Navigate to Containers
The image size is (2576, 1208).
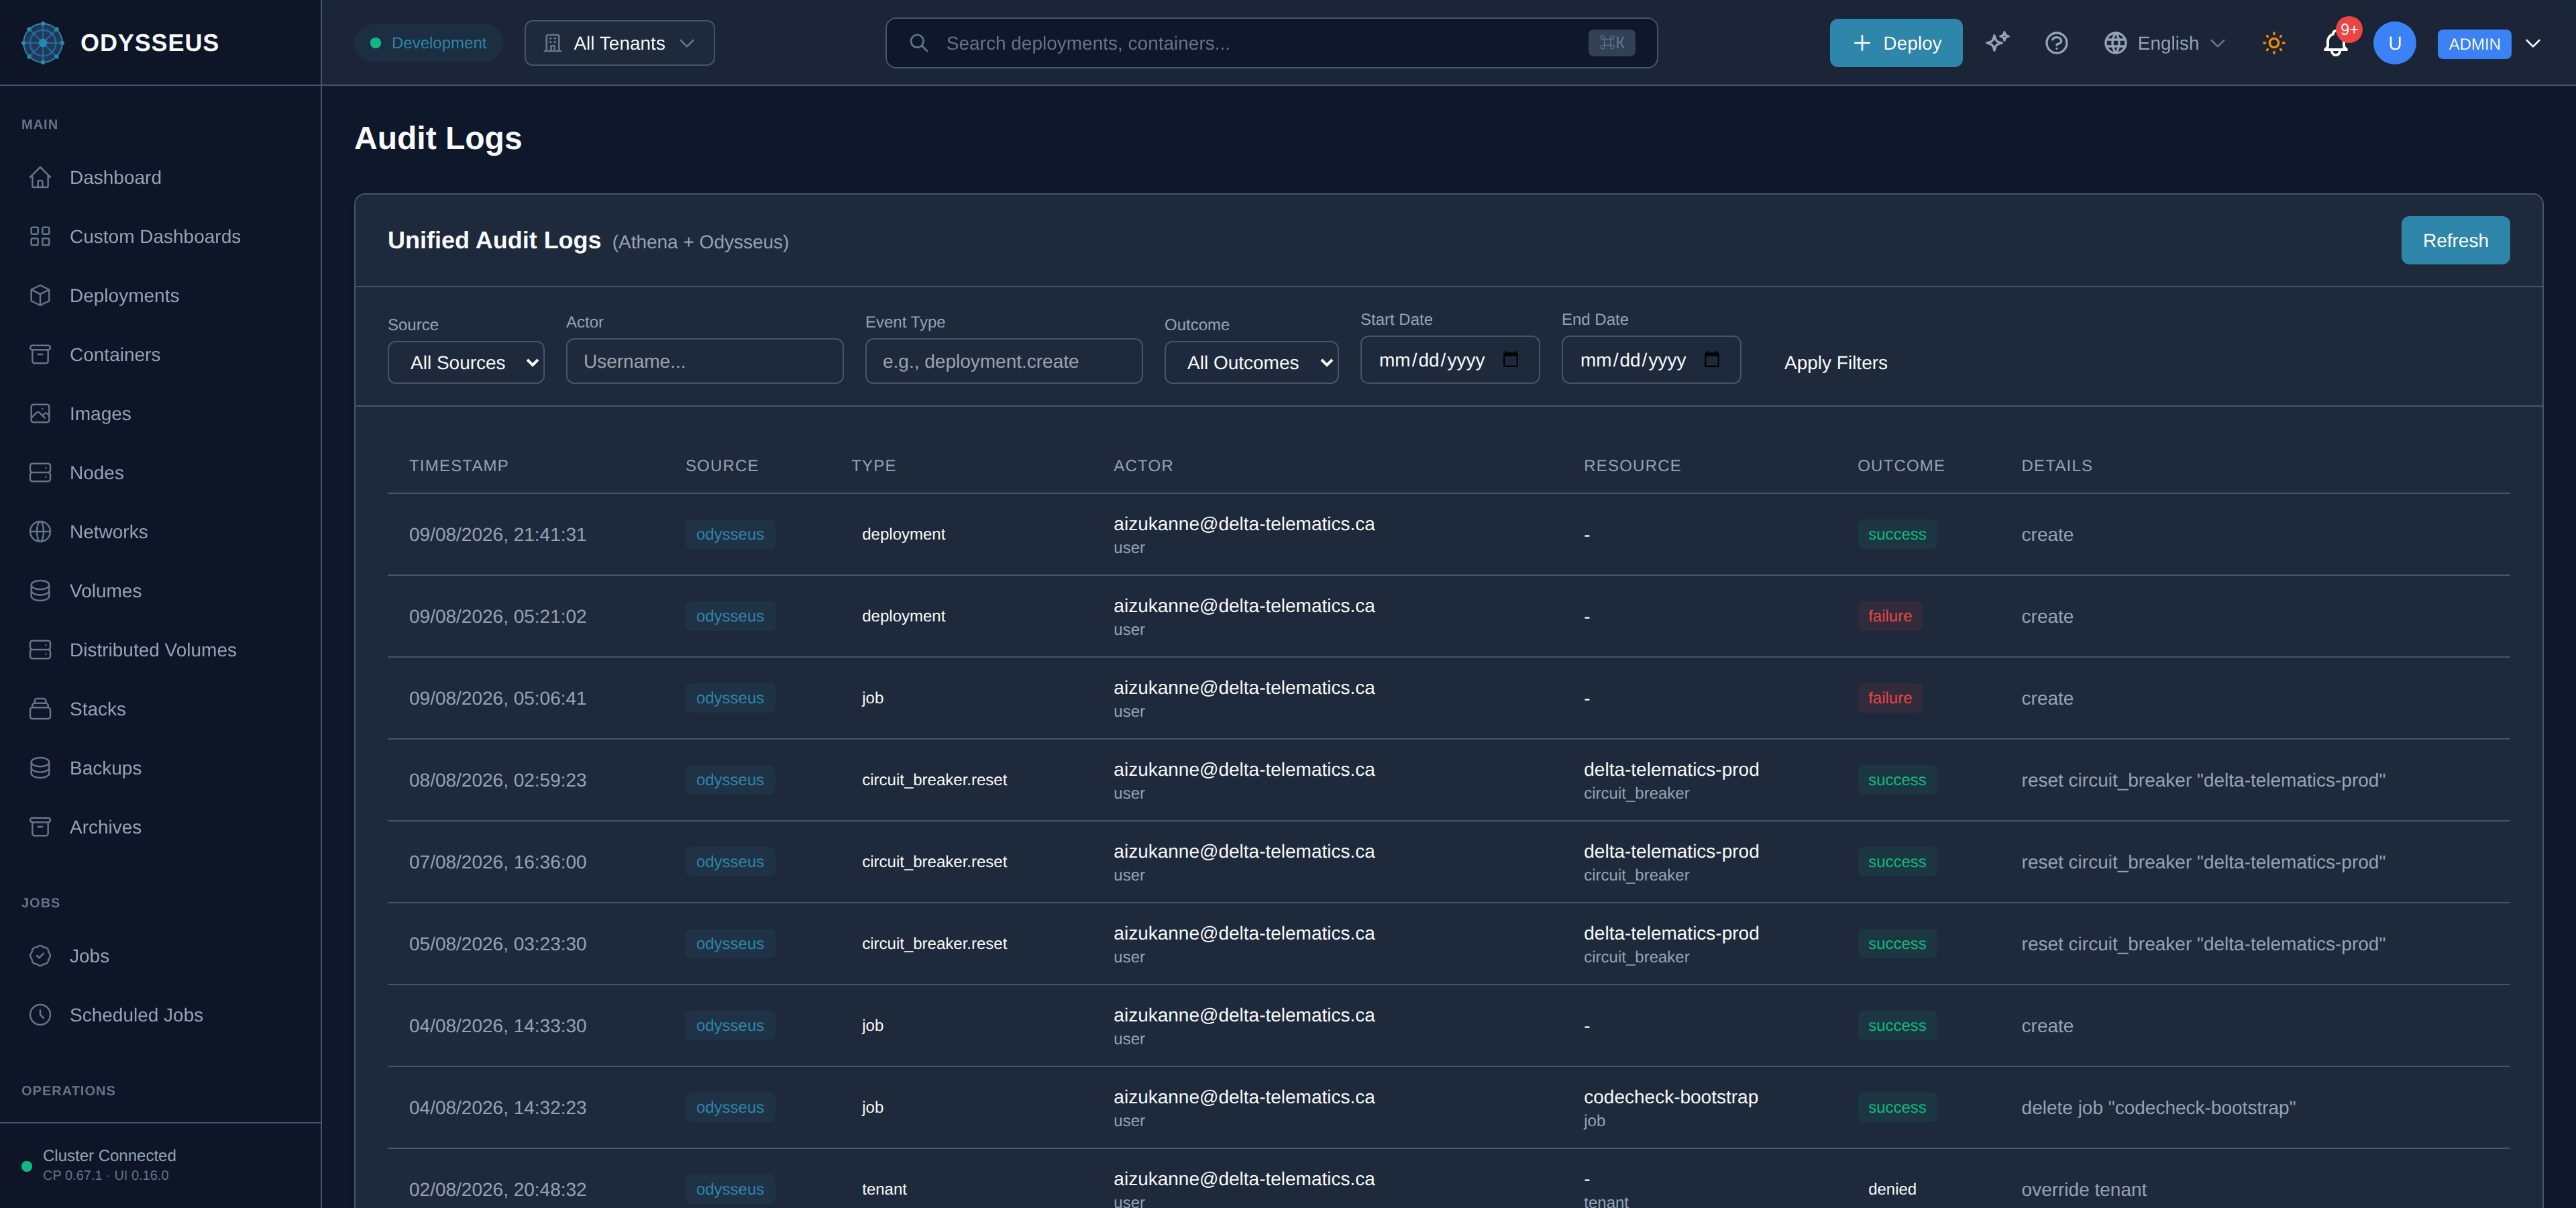tap(160, 354)
